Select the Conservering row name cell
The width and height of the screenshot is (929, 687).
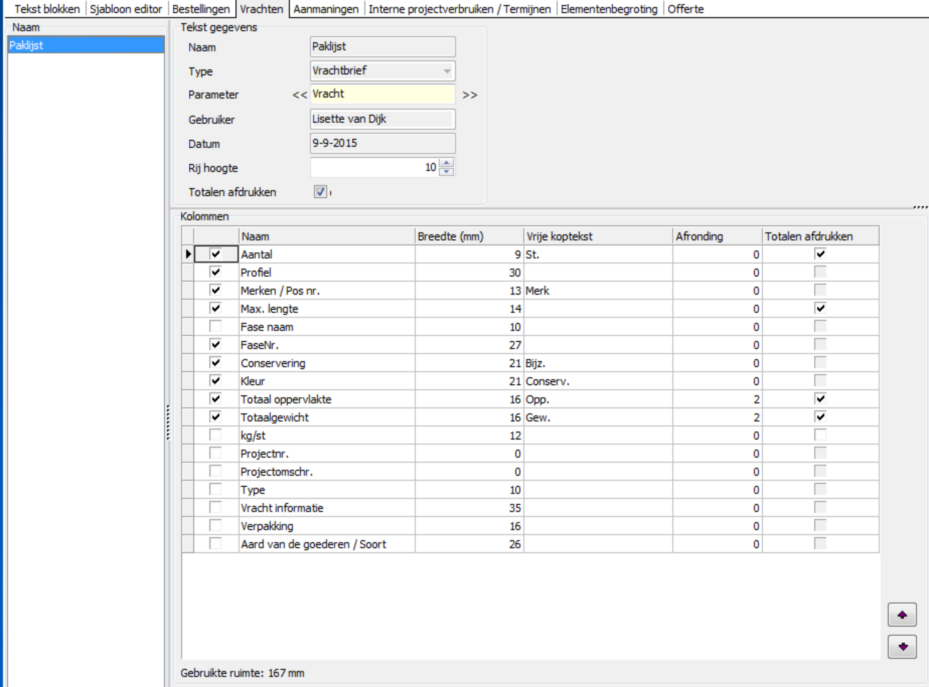point(326,363)
